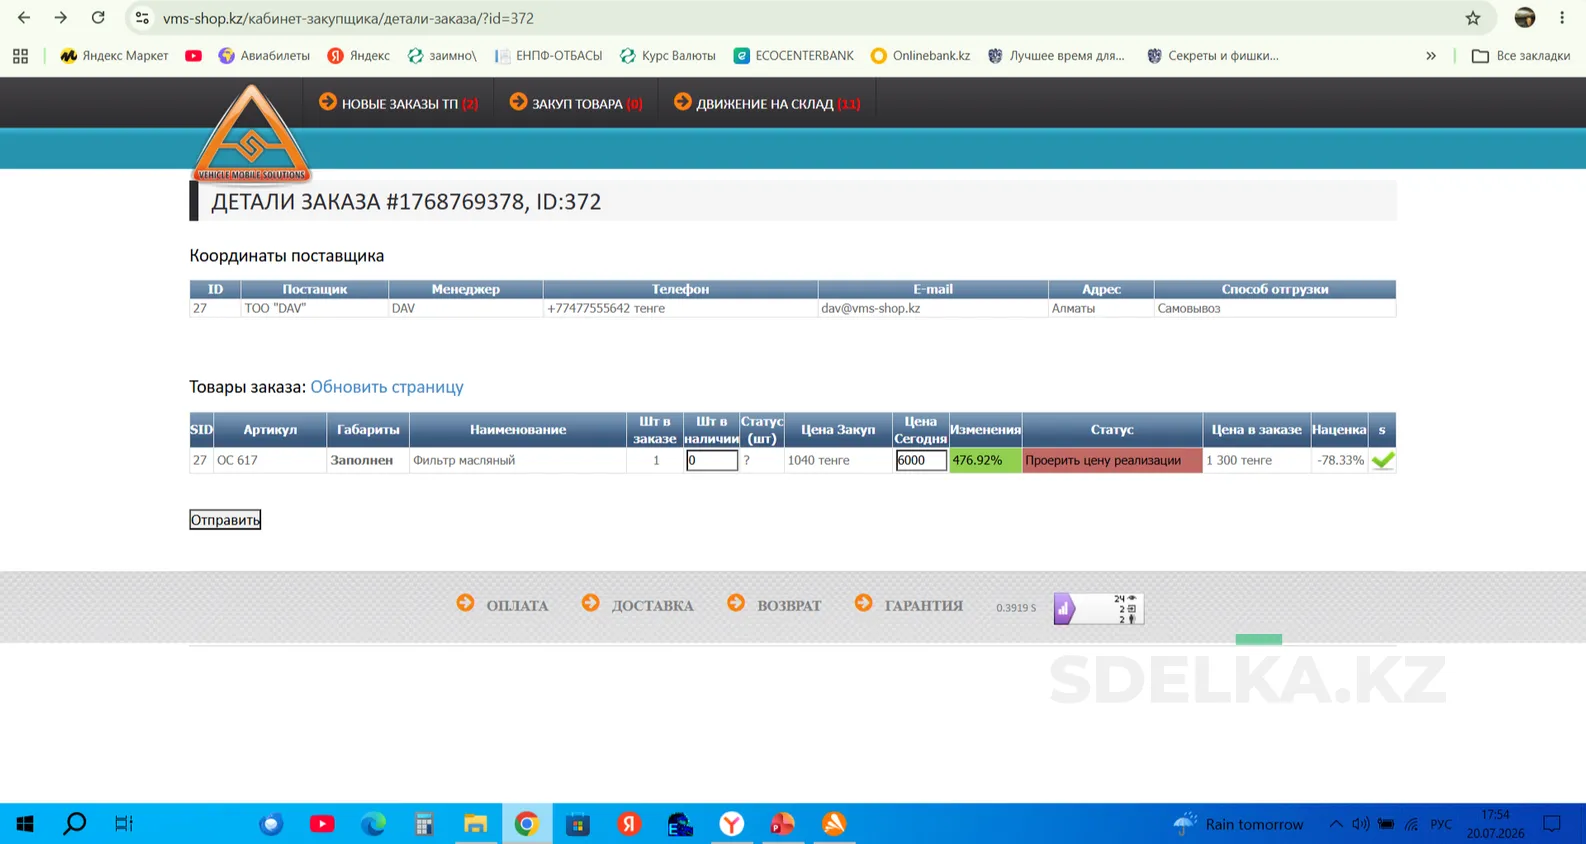Screen dimensions: 1586x844
Task: Open Windows taskbar search
Action: [x=75, y=824]
